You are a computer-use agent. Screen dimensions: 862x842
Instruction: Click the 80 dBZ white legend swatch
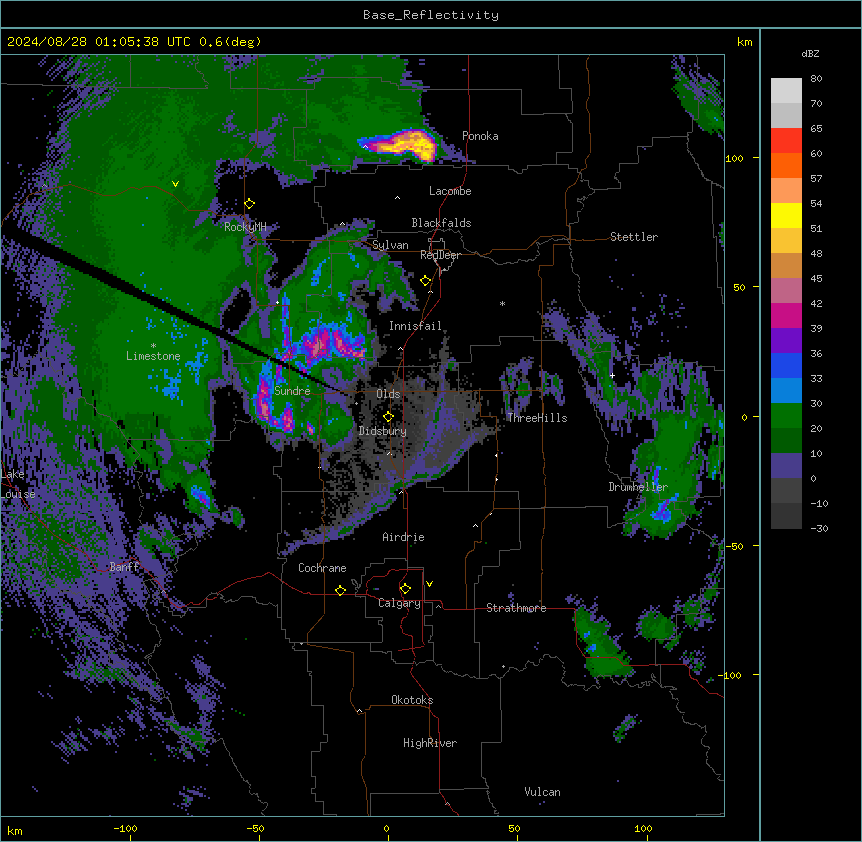786,90
